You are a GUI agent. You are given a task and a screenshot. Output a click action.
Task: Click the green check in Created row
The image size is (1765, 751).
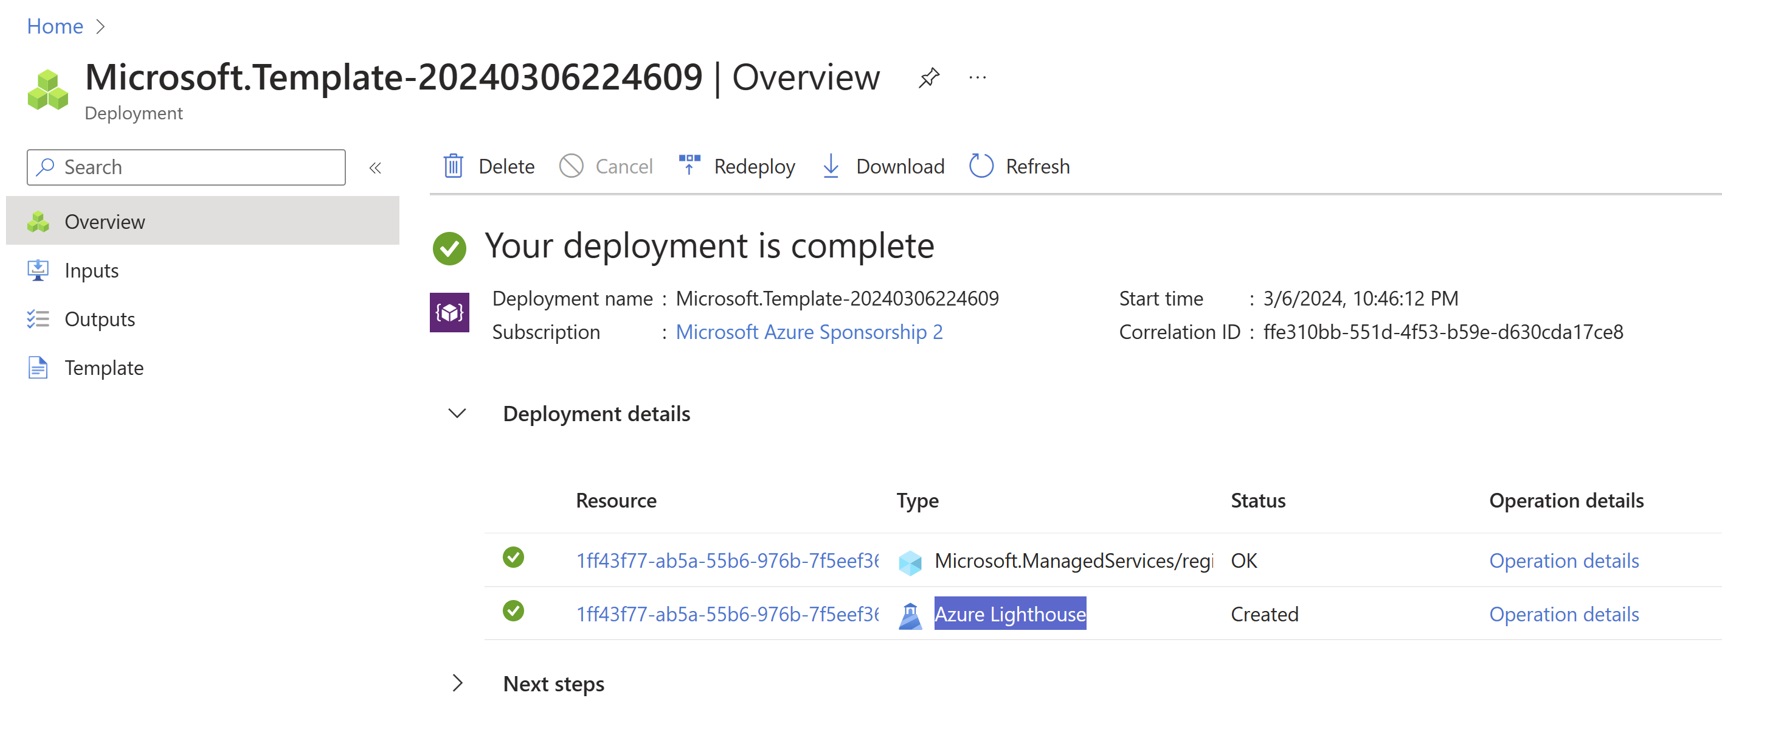[514, 611]
